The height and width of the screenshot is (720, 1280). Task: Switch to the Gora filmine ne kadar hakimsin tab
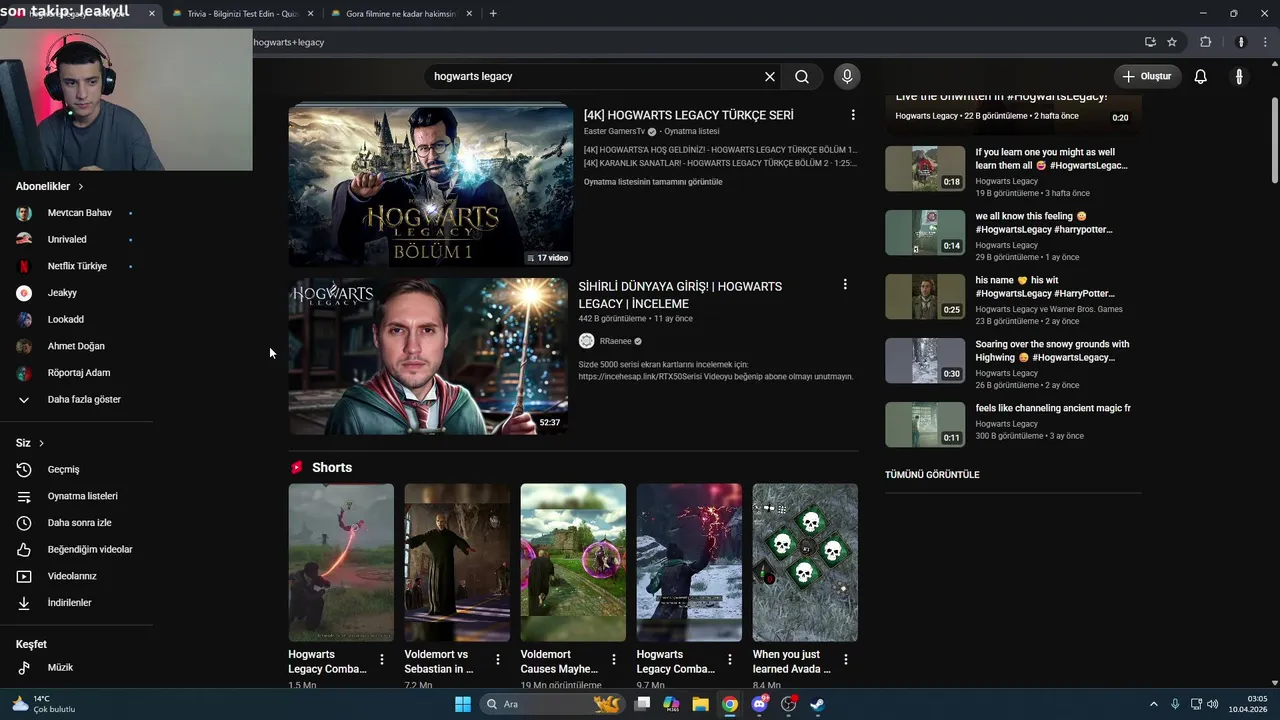coord(400,14)
